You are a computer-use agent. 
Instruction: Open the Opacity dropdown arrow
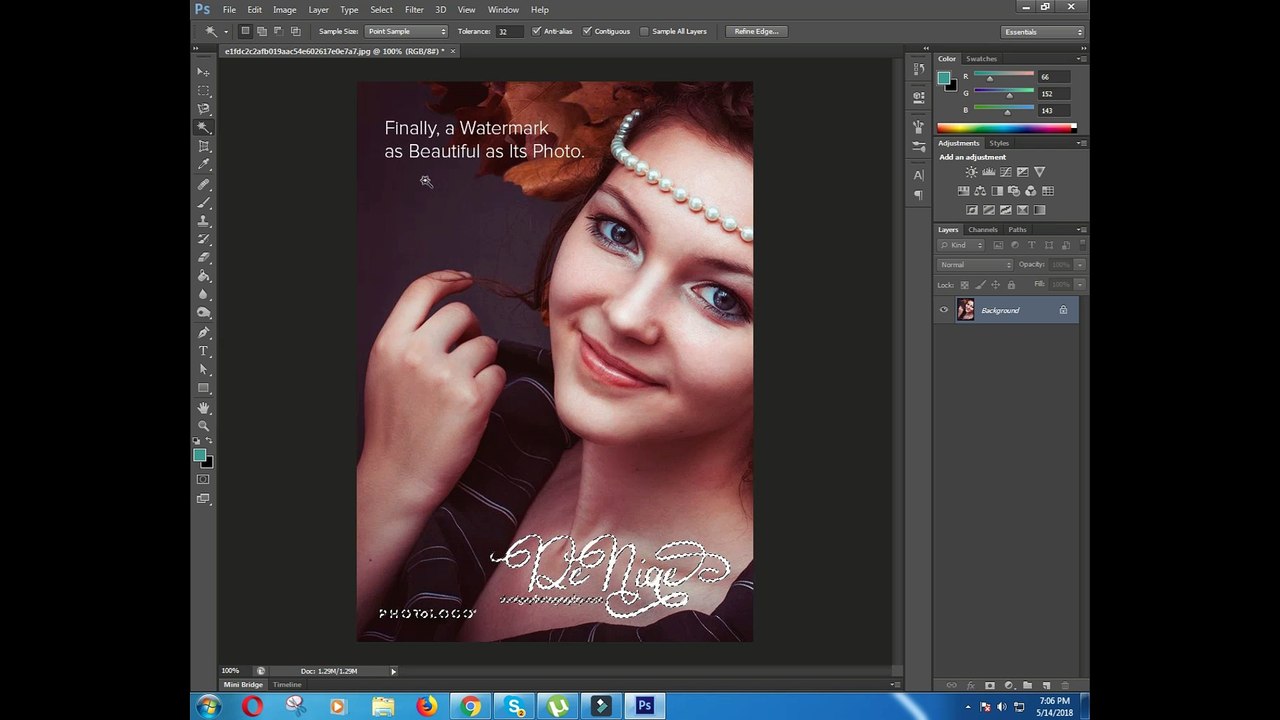[1080, 265]
